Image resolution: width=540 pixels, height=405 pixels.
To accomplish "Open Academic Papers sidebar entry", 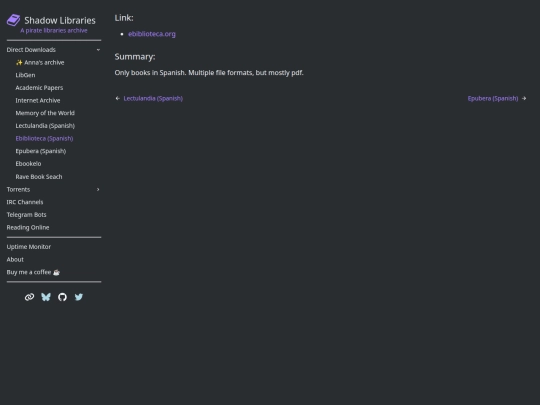I will [x=39, y=88].
